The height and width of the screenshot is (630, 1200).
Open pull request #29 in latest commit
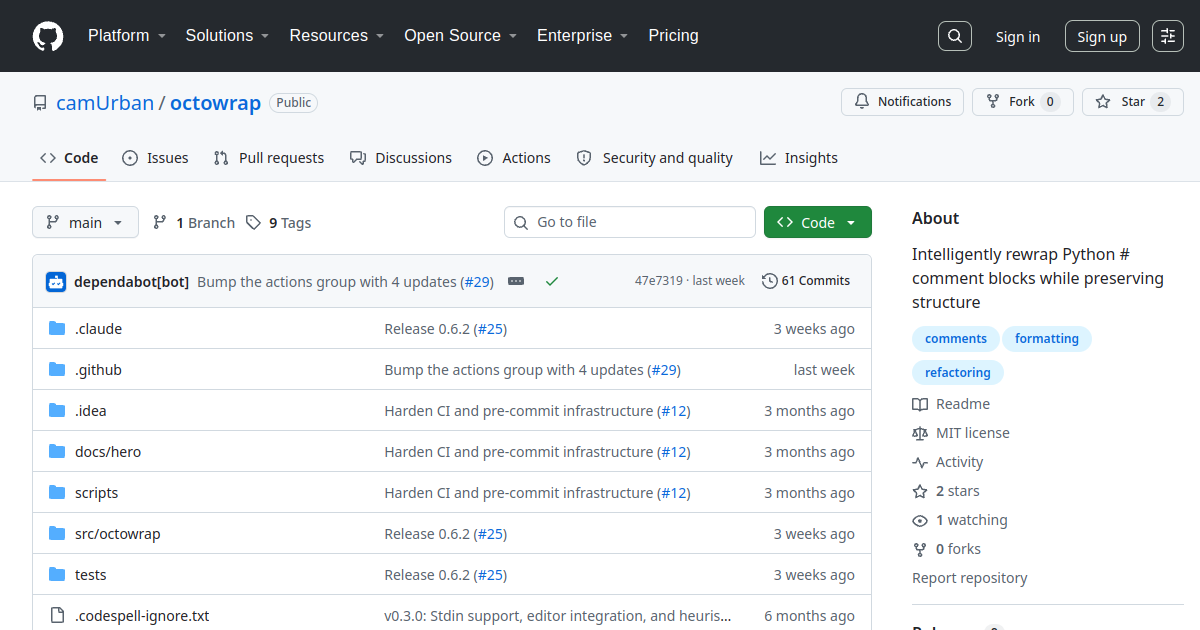pos(477,282)
